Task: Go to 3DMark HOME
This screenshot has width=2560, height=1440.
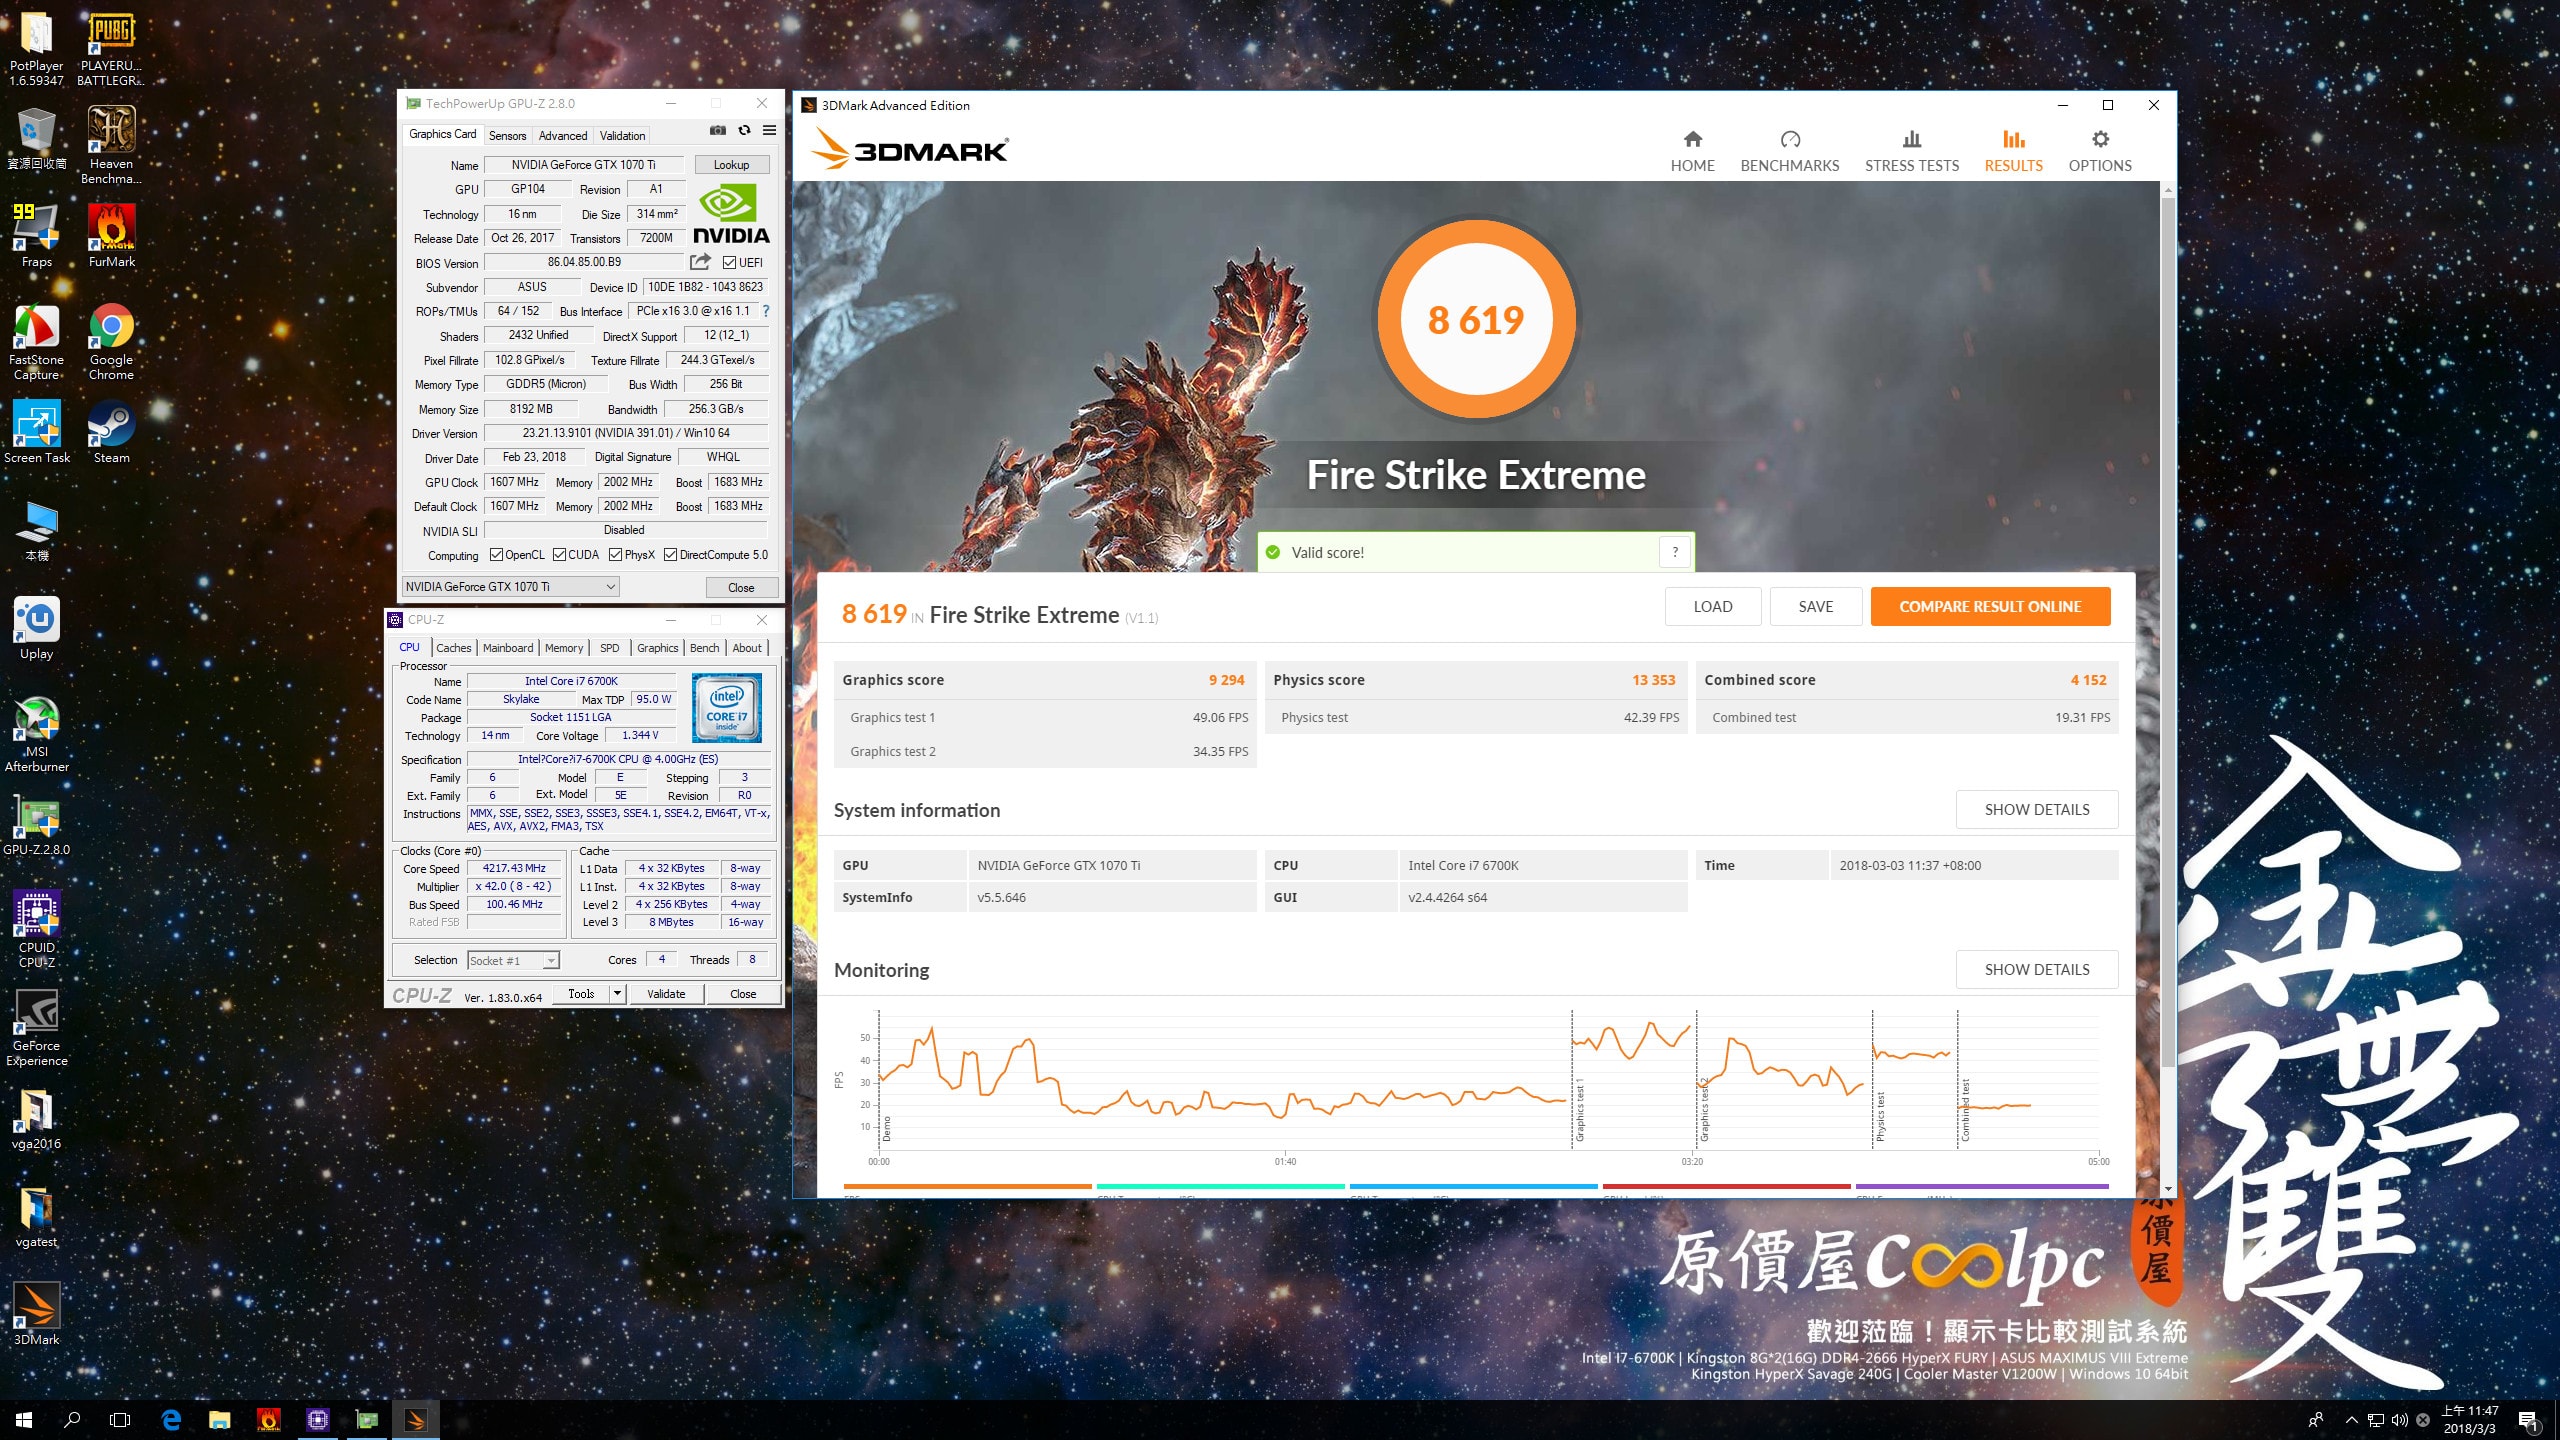Action: (x=1692, y=151)
